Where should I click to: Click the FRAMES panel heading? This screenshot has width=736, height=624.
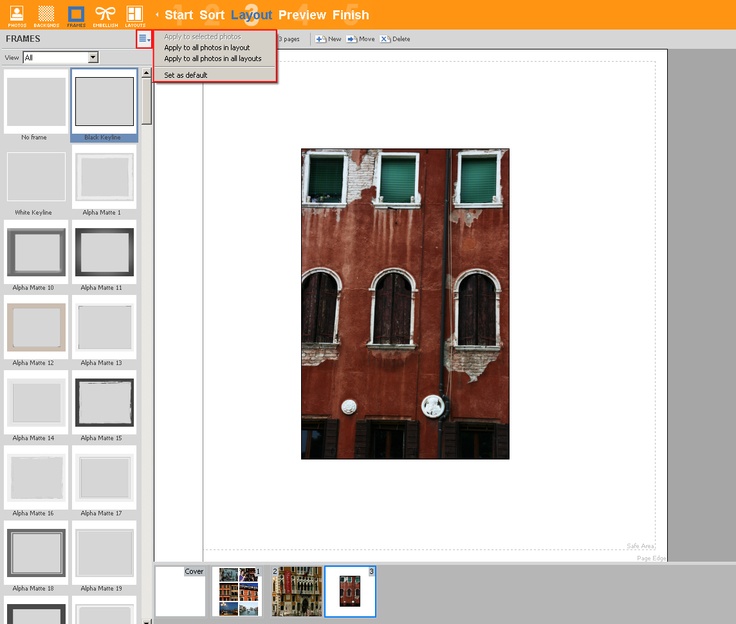pyautogui.click(x=23, y=39)
